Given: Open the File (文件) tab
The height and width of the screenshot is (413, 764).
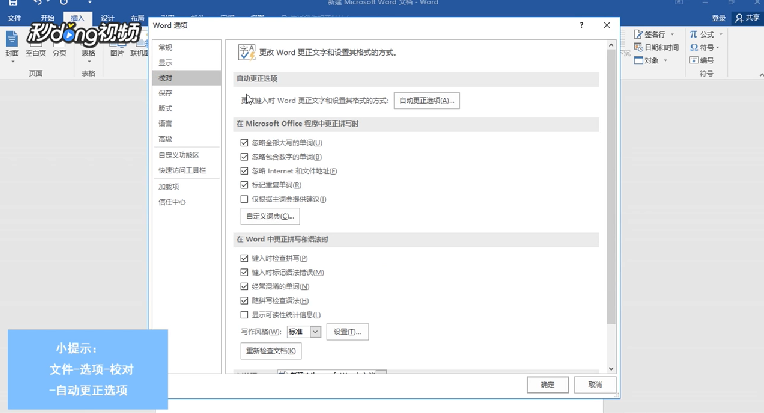Looking at the screenshot, I should click(15, 18).
